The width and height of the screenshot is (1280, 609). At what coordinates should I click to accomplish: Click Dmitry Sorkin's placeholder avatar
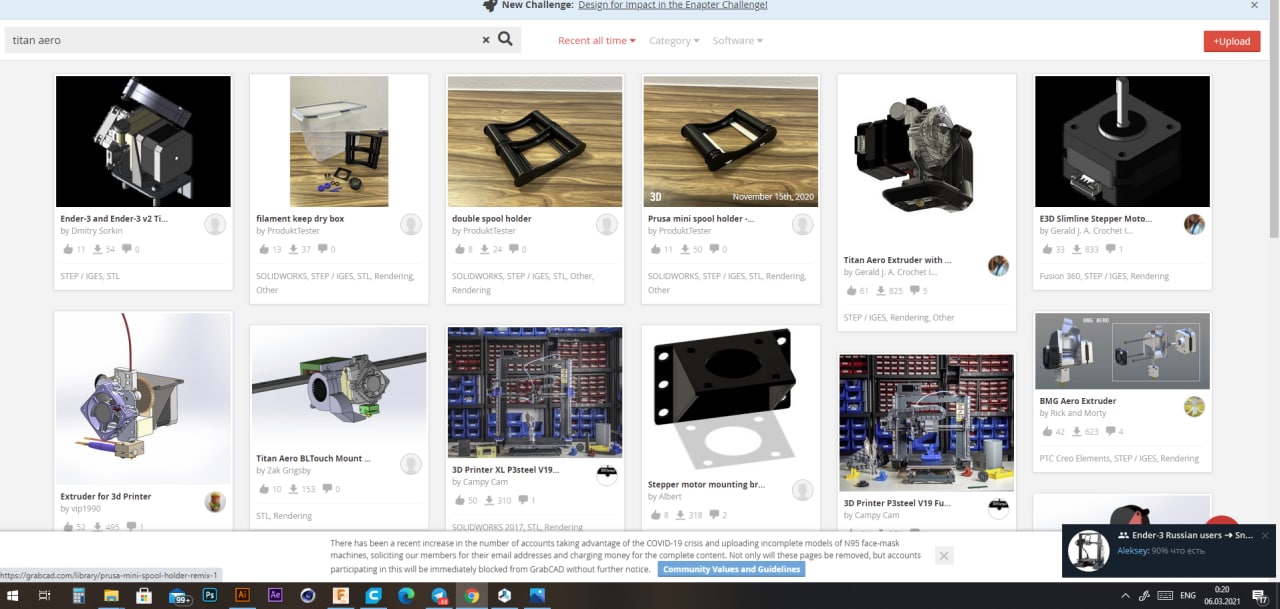tap(215, 224)
